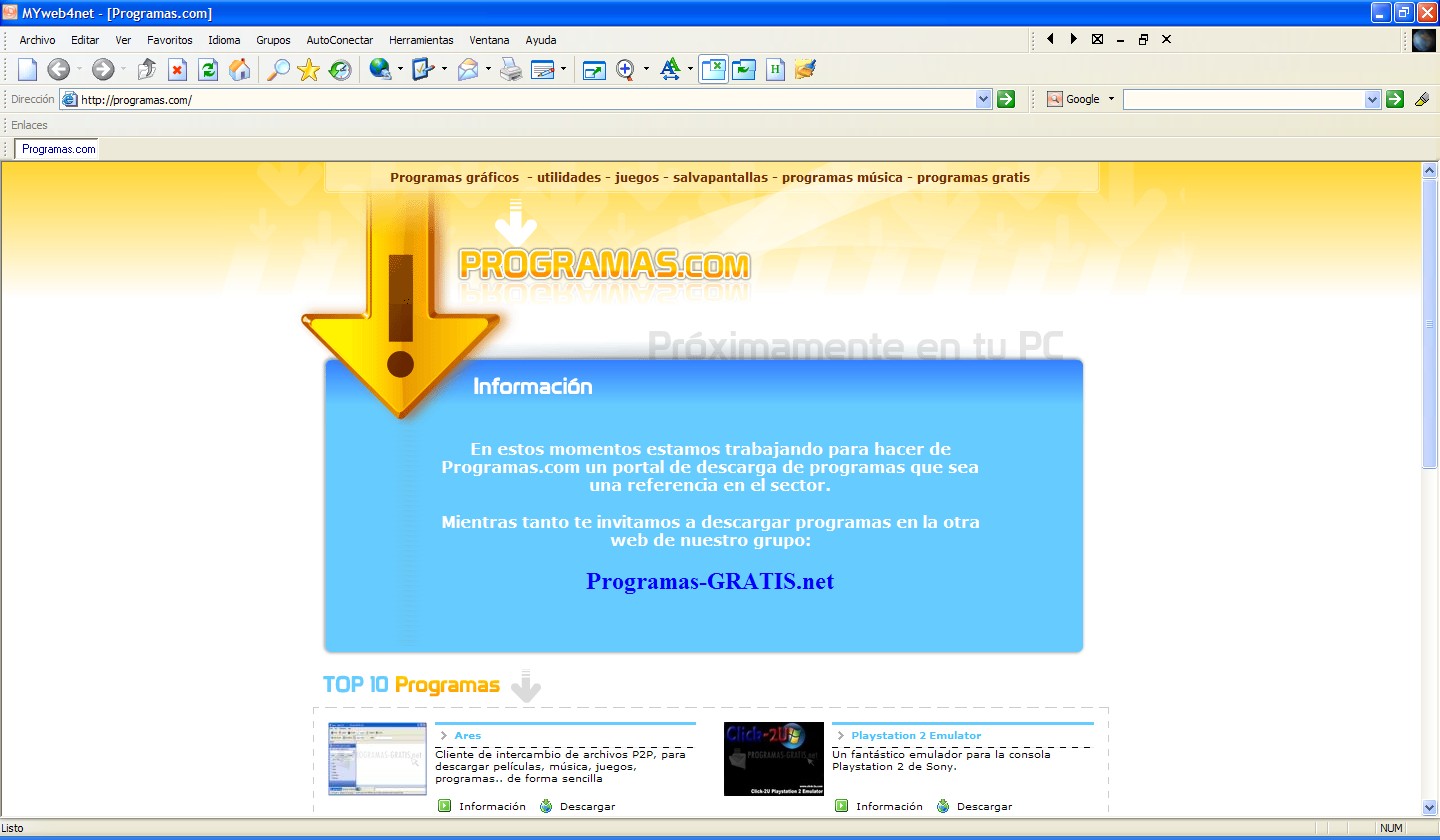Open the Favoritos menu

pyautogui.click(x=170, y=40)
